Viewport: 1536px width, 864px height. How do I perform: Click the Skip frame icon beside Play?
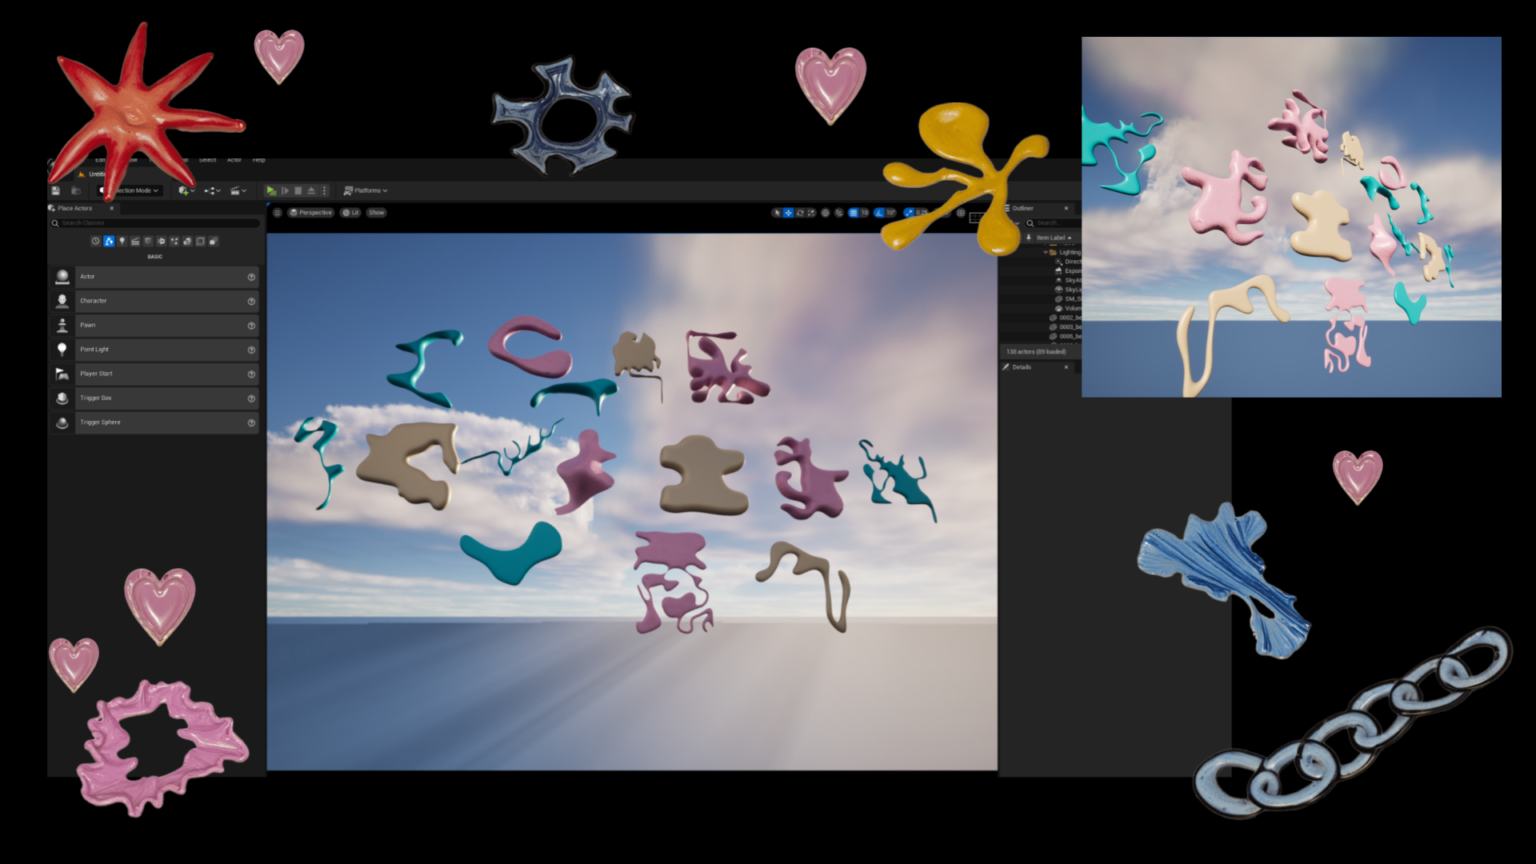[x=285, y=190]
